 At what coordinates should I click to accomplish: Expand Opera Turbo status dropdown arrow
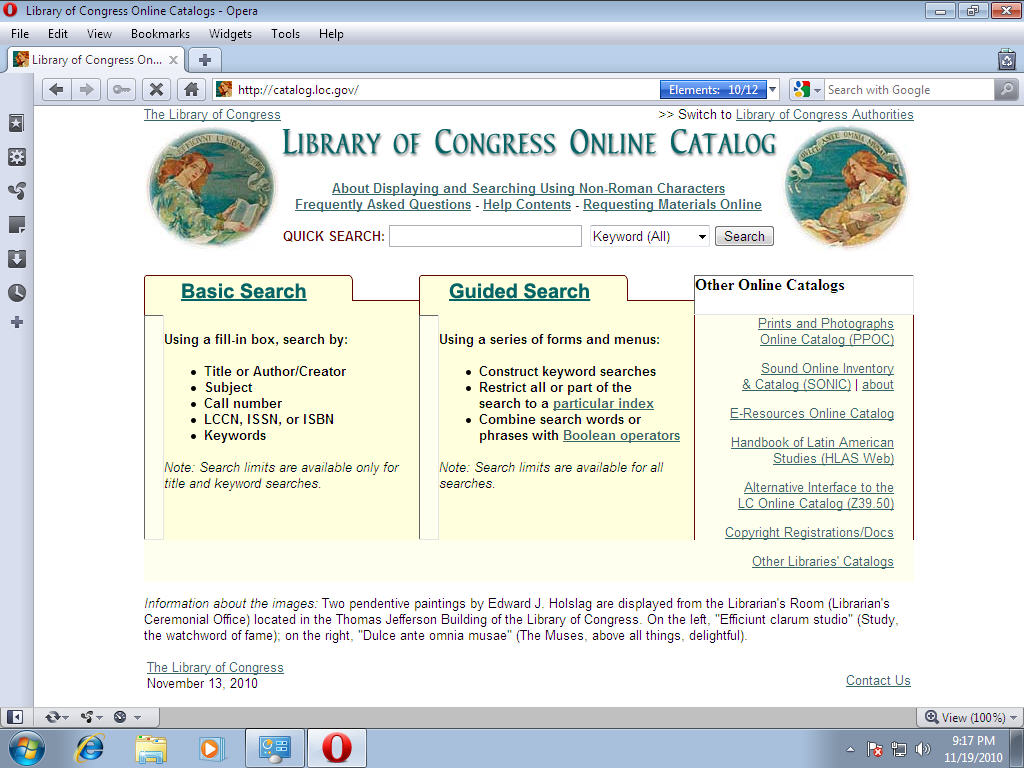point(137,718)
